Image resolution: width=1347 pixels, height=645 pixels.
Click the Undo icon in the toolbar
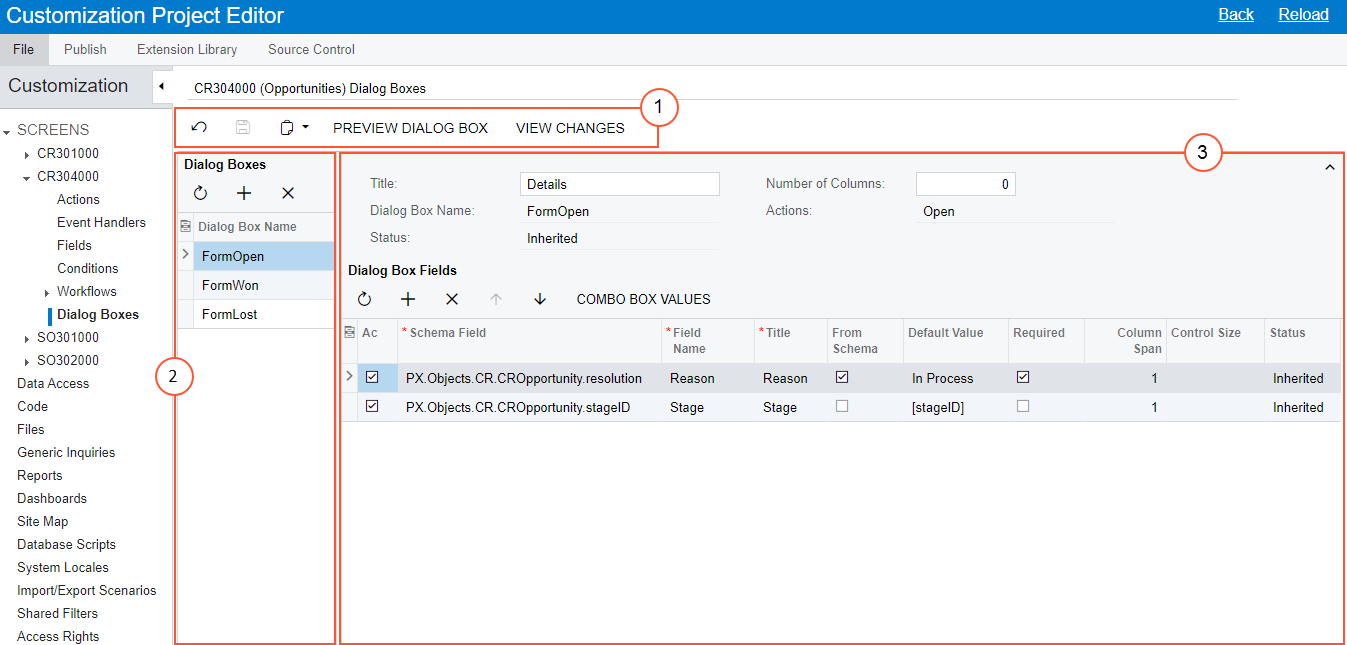click(199, 128)
